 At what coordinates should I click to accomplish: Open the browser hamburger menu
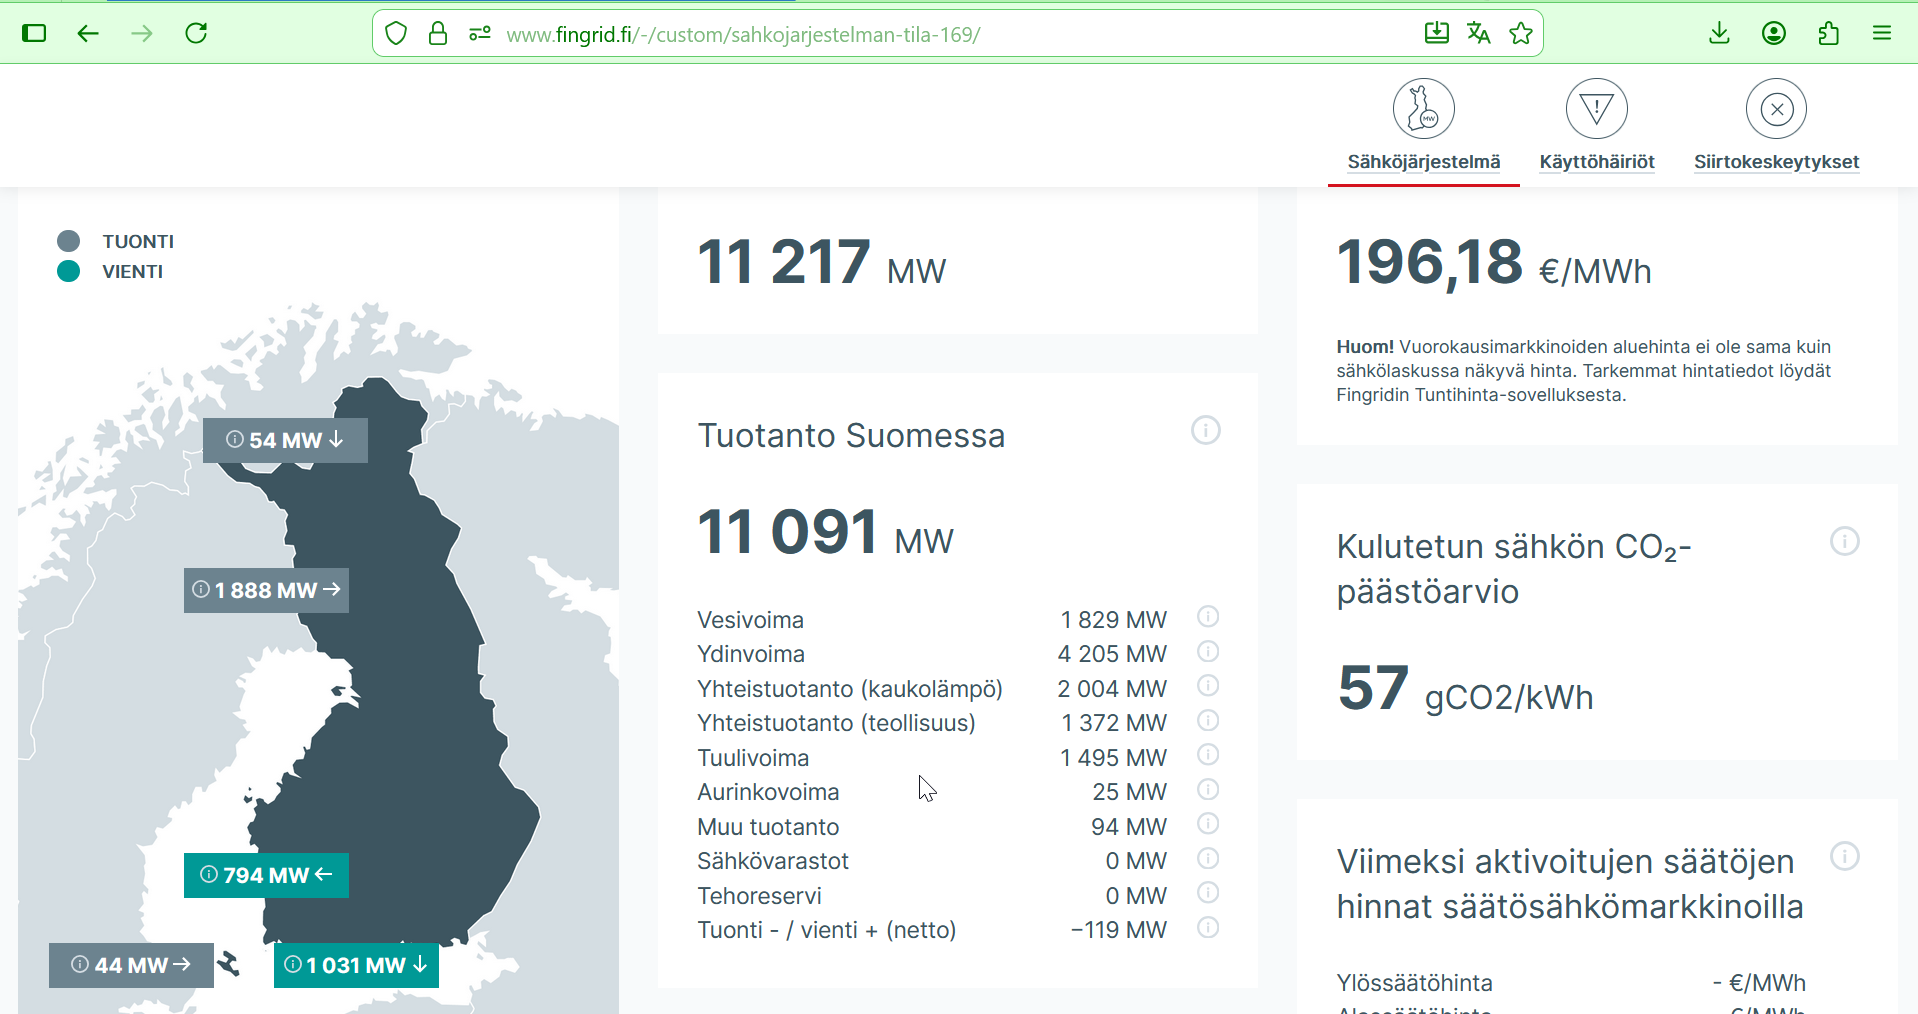coord(1881,34)
